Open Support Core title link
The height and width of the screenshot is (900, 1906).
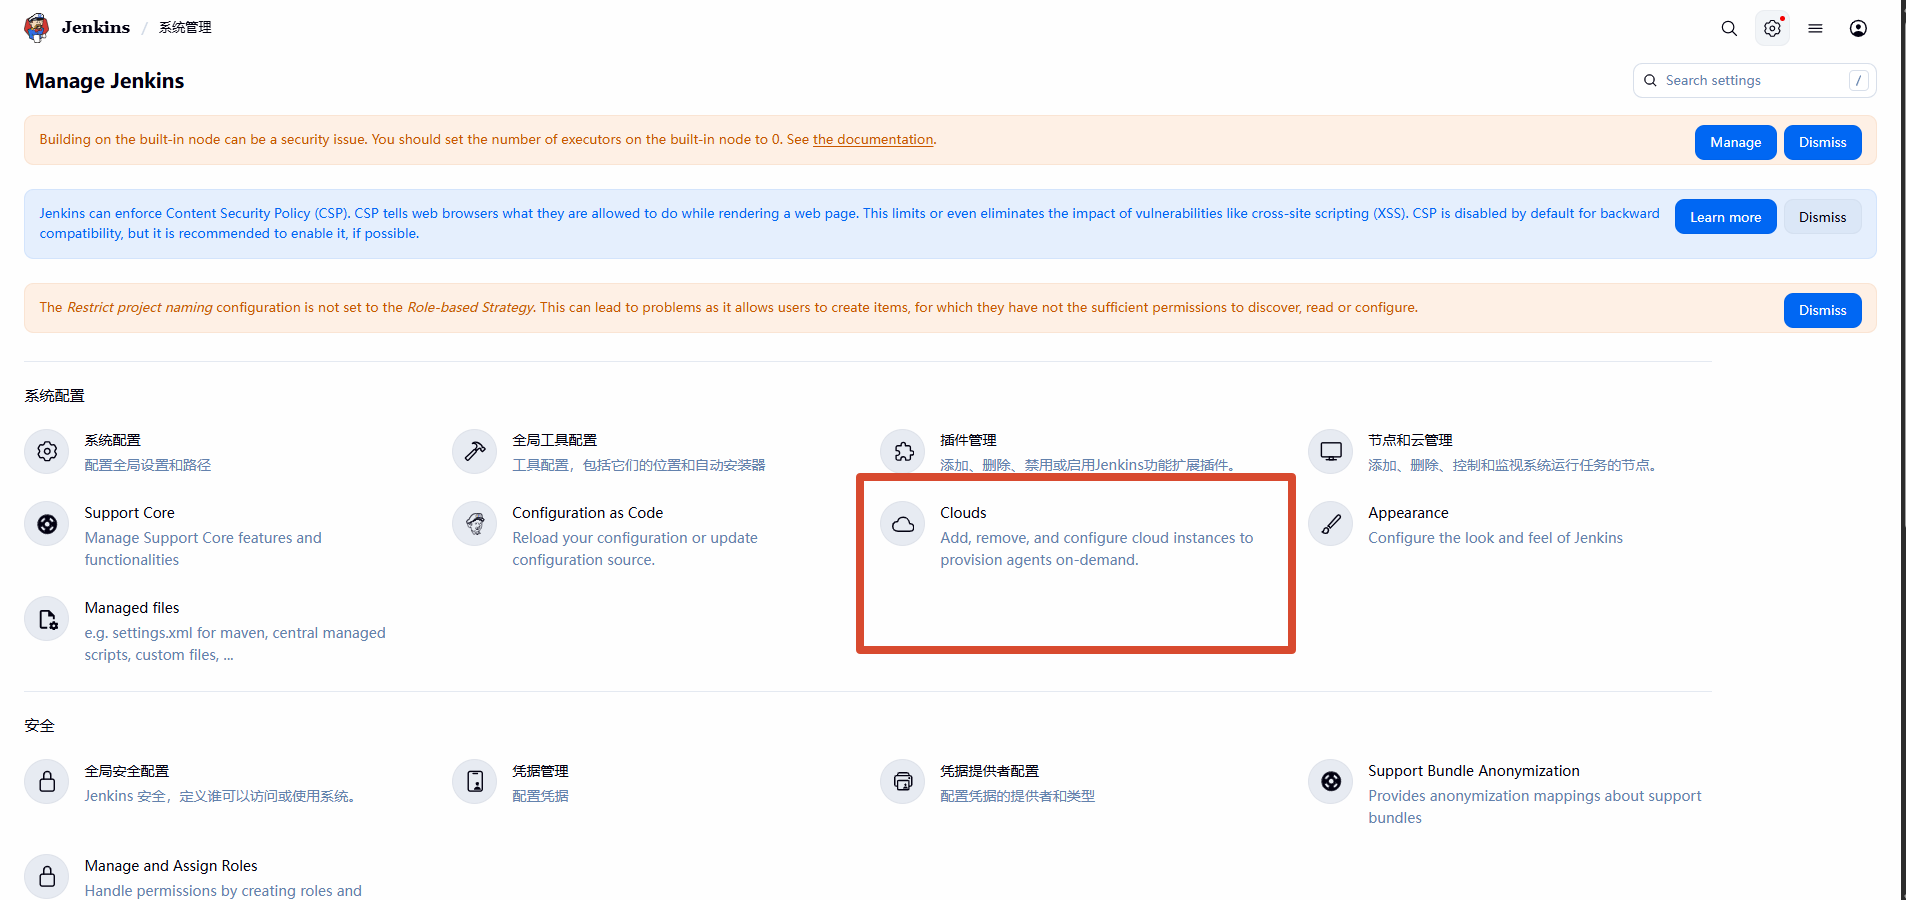tap(130, 513)
